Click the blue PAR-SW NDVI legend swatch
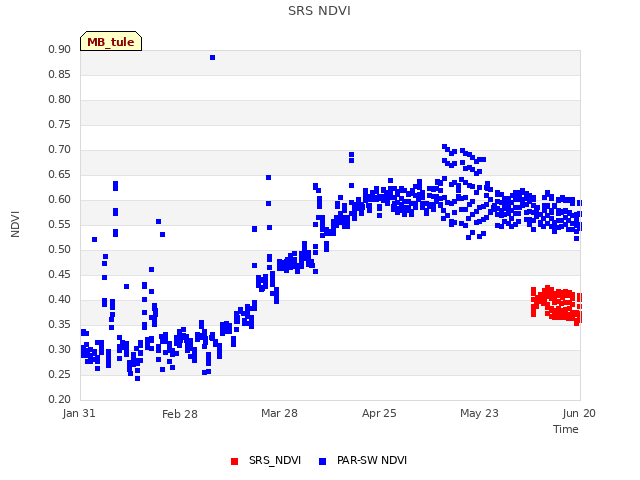 coord(322,461)
